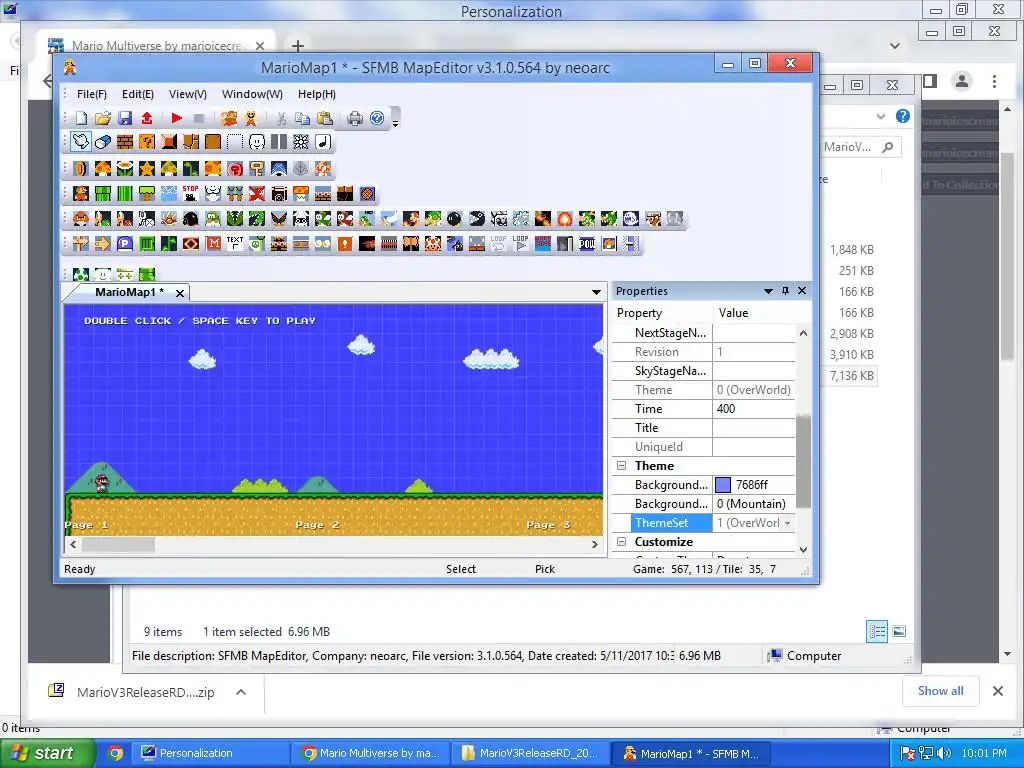Open the Properties panel options dropdown
Image resolution: width=1024 pixels, height=768 pixels.
tap(768, 291)
